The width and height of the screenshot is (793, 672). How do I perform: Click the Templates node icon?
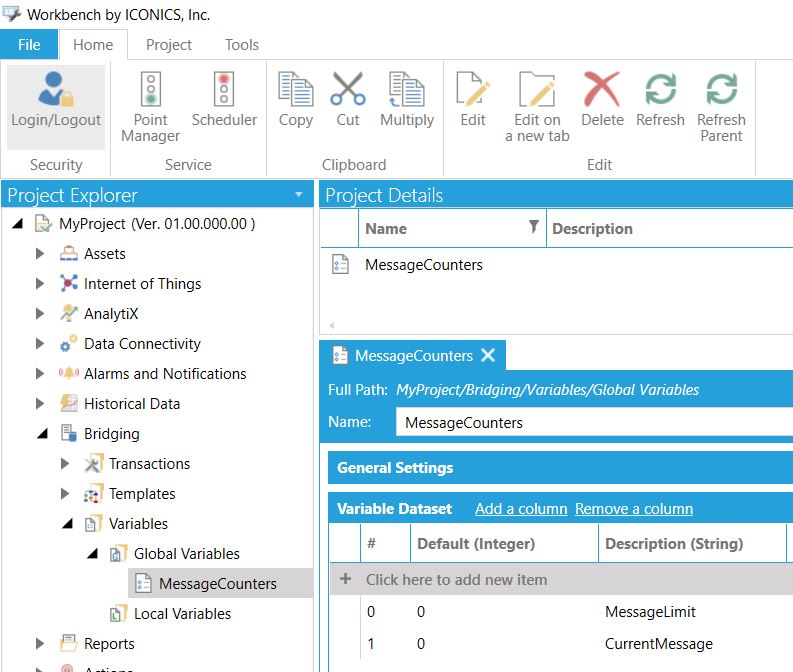pos(94,494)
